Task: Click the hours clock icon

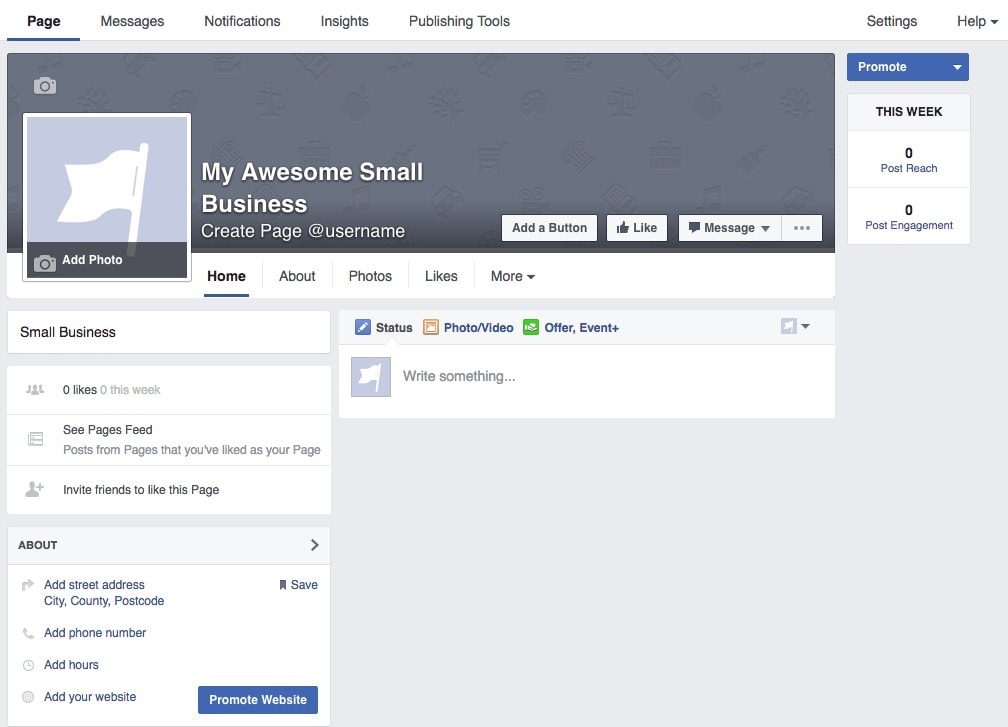Action: point(28,665)
